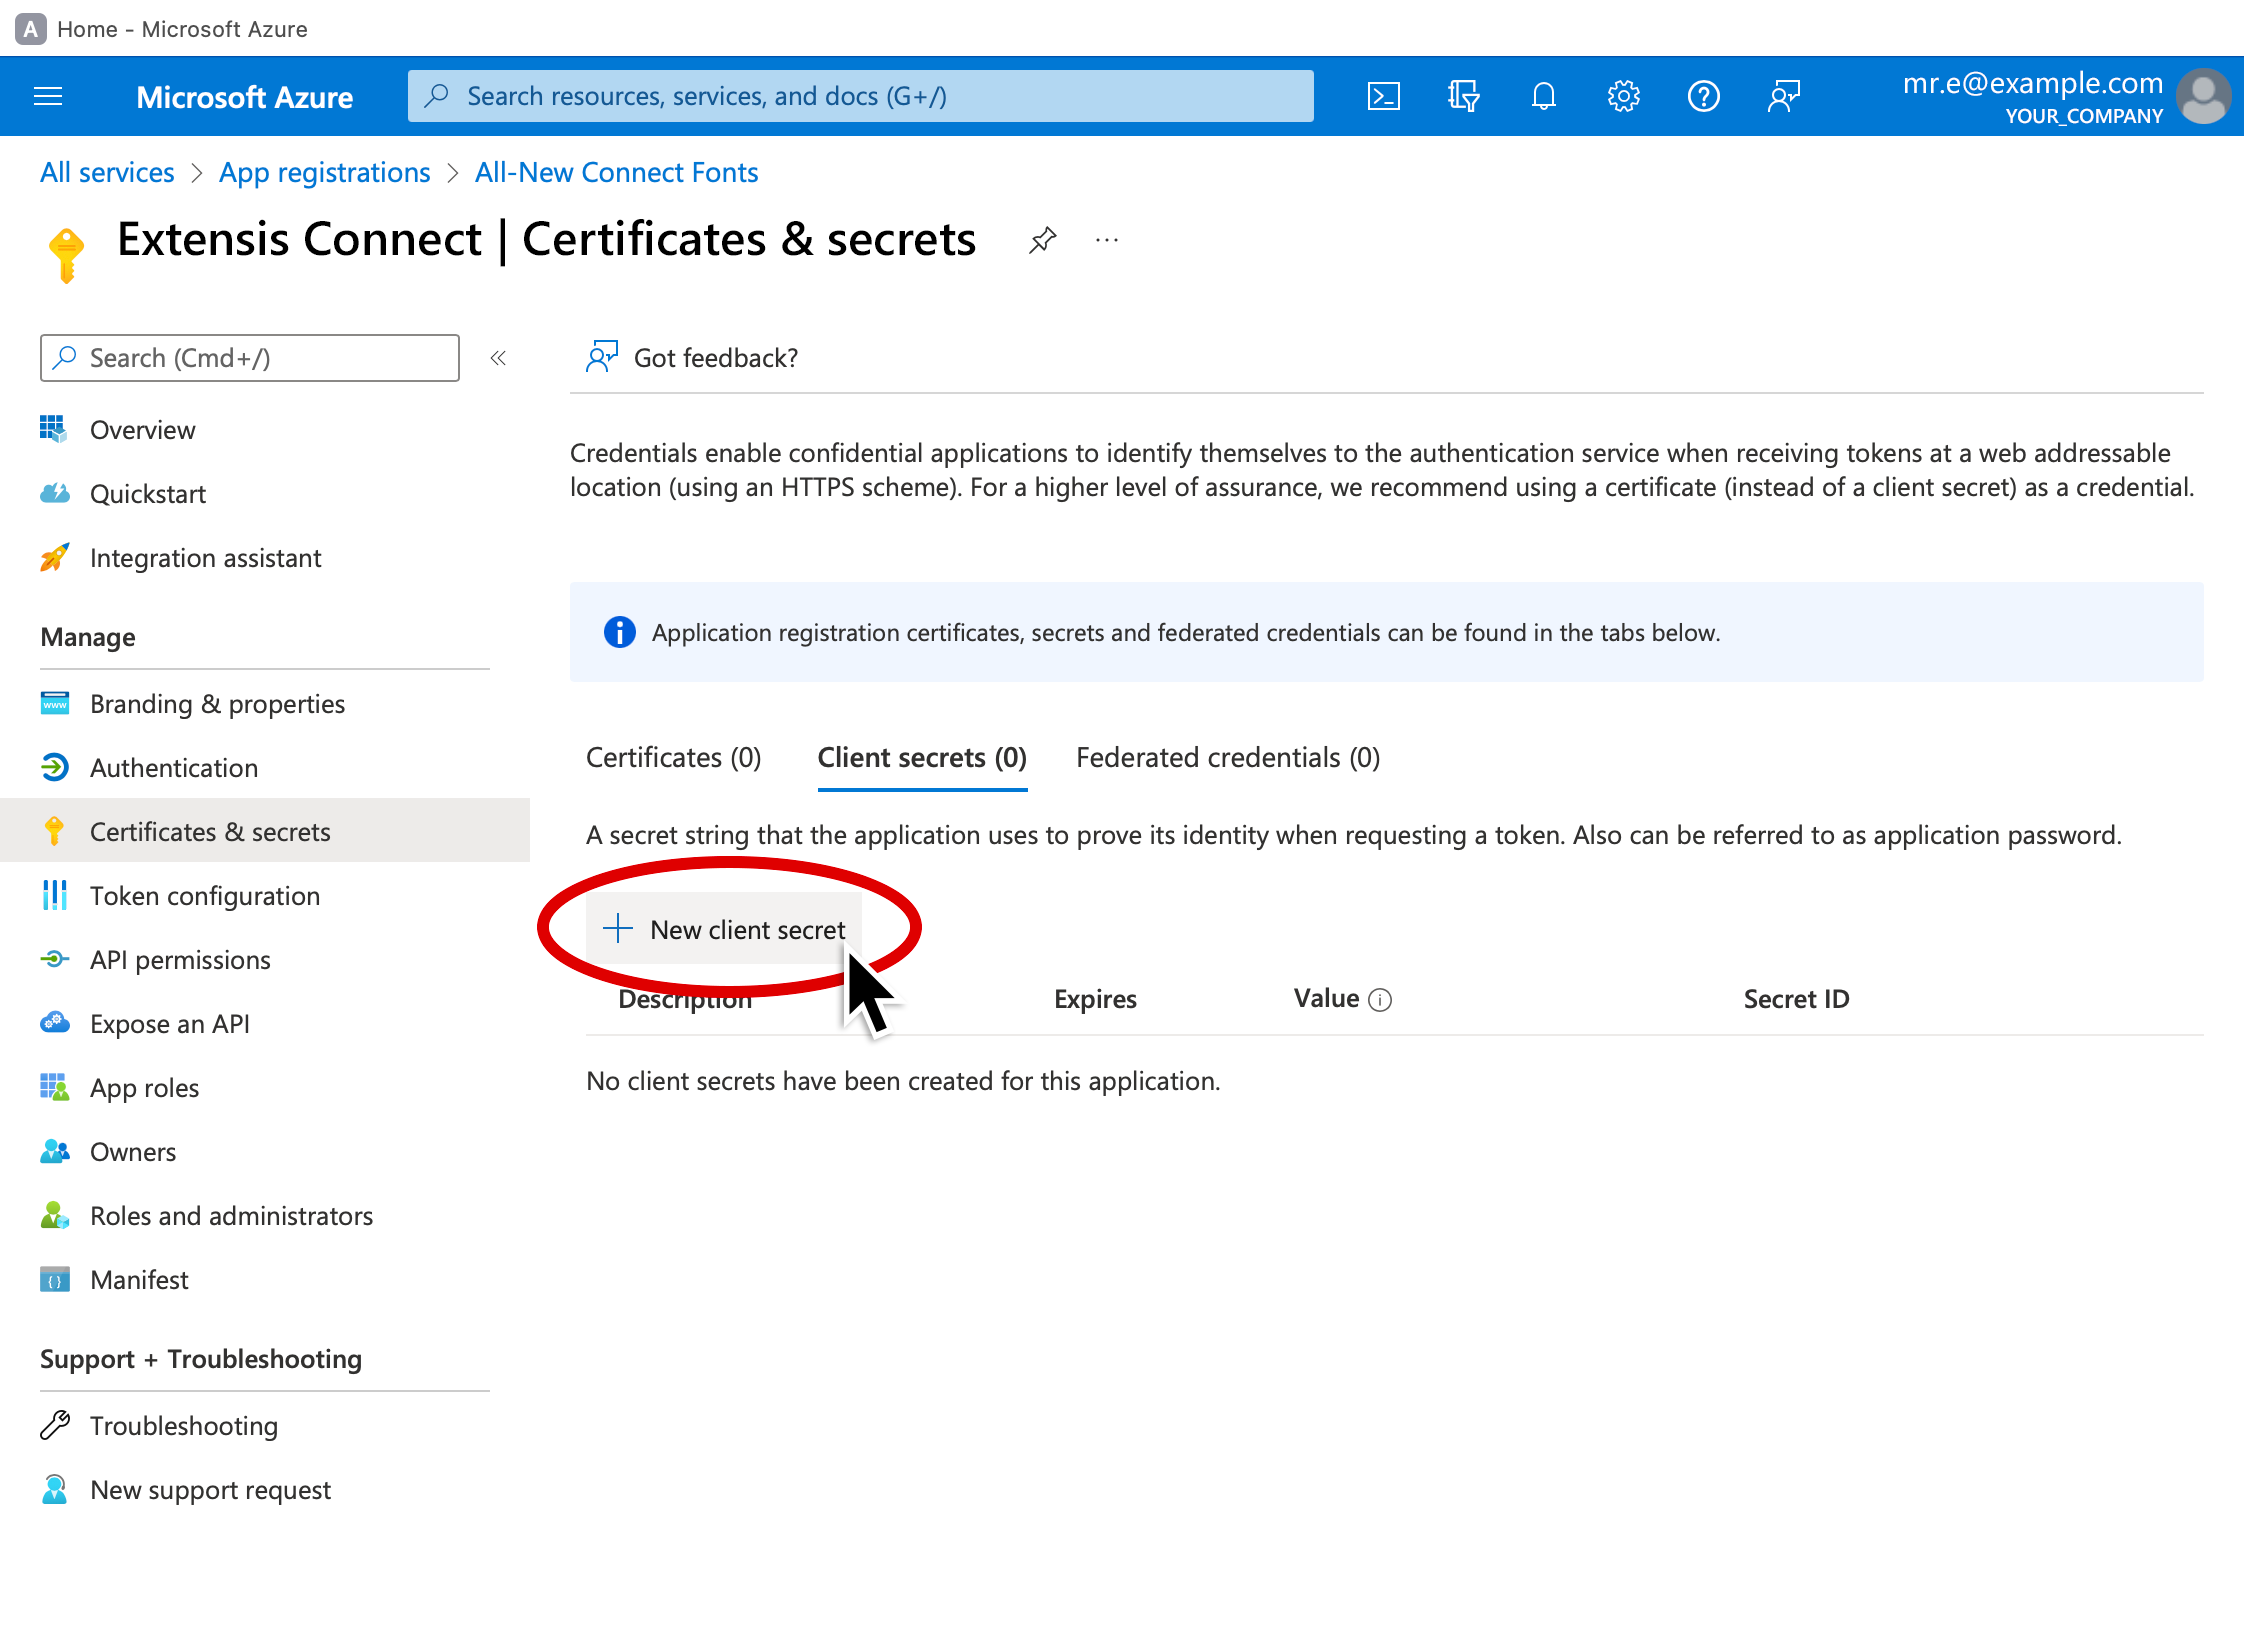Viewport: 2244px width, 1626px height.
Task: Click the Quickstart cloud icon
Action: (x=54, y=493)
